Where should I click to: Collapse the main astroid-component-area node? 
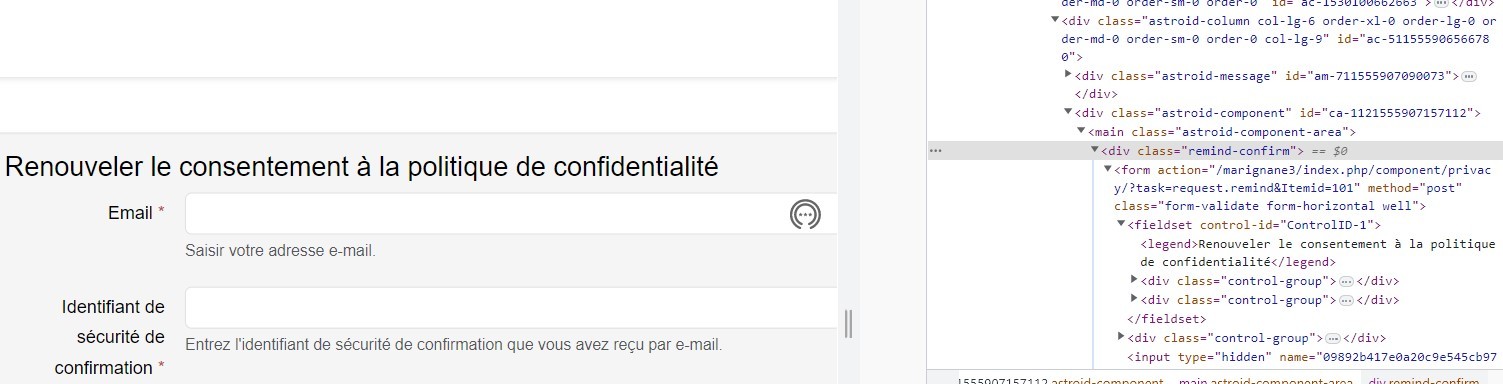coord(1081,131)
